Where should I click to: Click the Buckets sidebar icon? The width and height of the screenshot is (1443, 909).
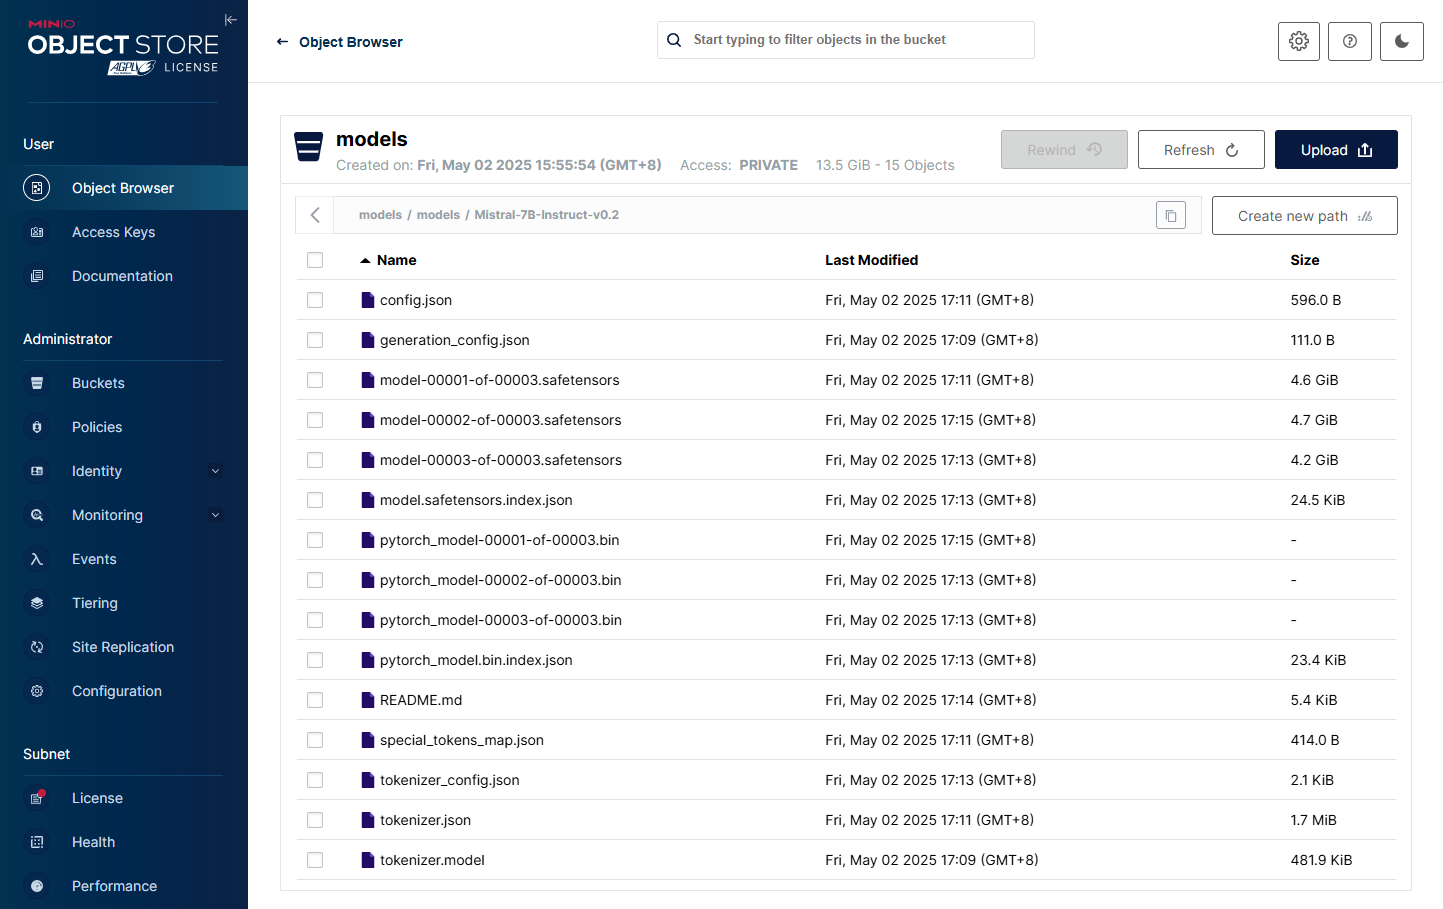(37, 383)
